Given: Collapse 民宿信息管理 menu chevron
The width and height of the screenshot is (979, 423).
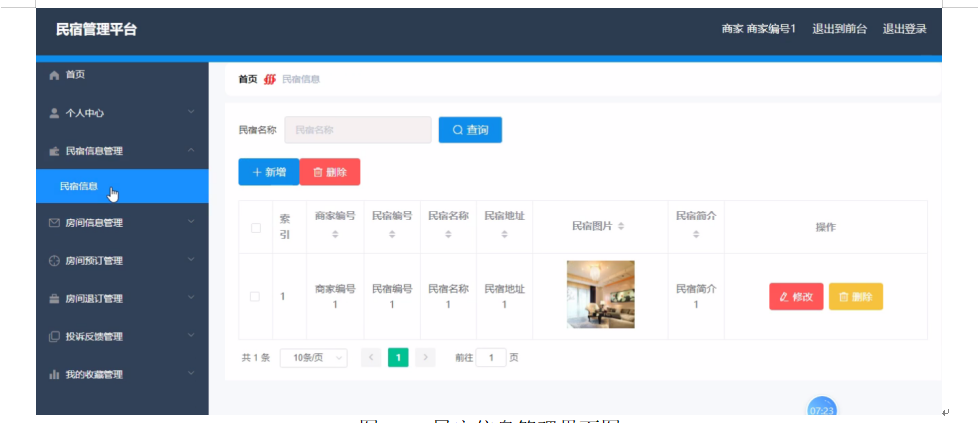Looking at the screenshot, I should 191,150.
